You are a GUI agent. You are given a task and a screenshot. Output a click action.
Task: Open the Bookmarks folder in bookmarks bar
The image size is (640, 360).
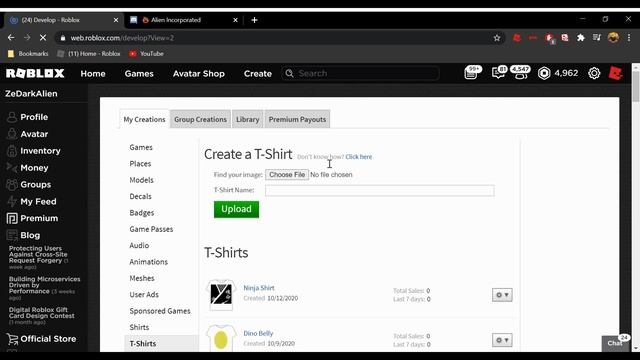(x=28, y=53)
